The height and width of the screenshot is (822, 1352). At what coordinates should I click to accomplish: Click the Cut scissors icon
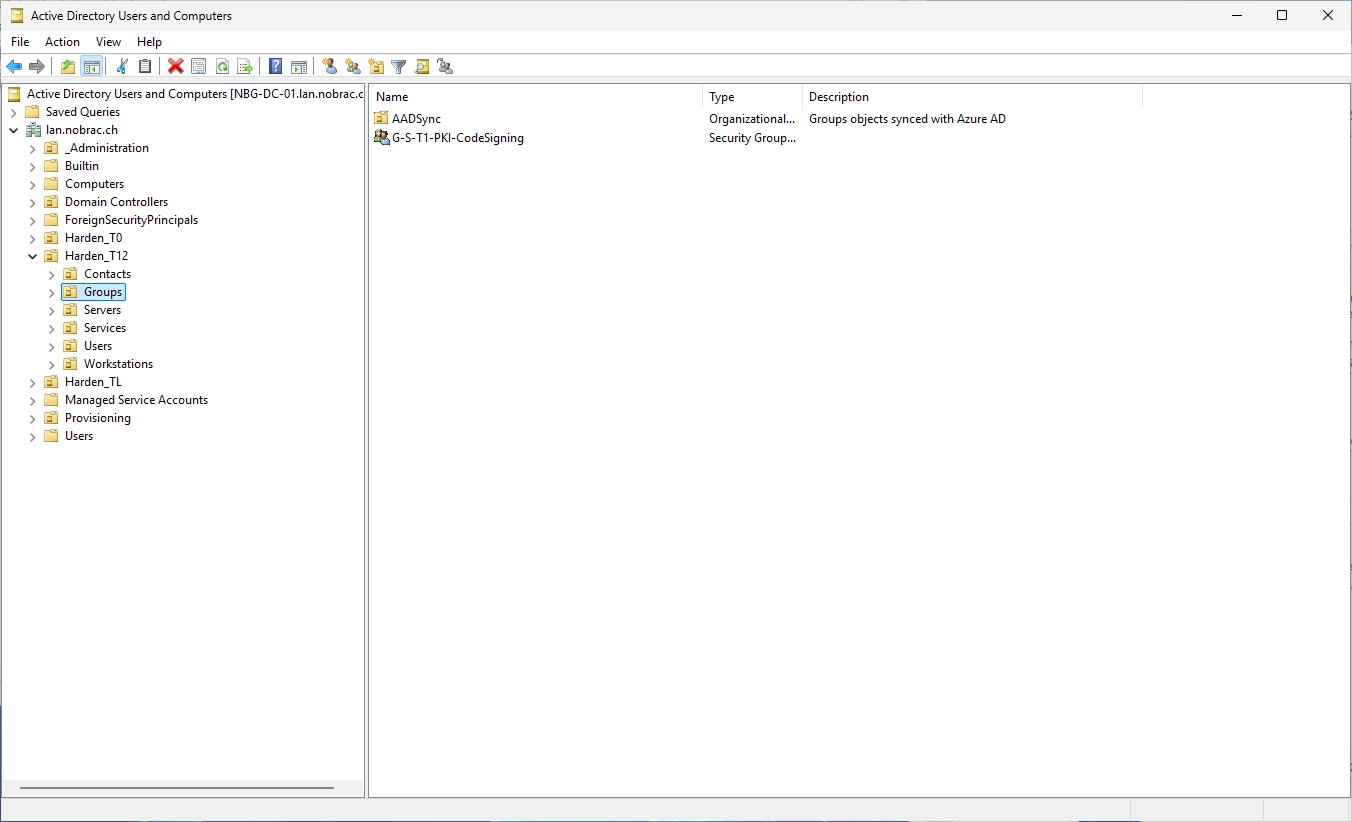(x=122, y=67)
